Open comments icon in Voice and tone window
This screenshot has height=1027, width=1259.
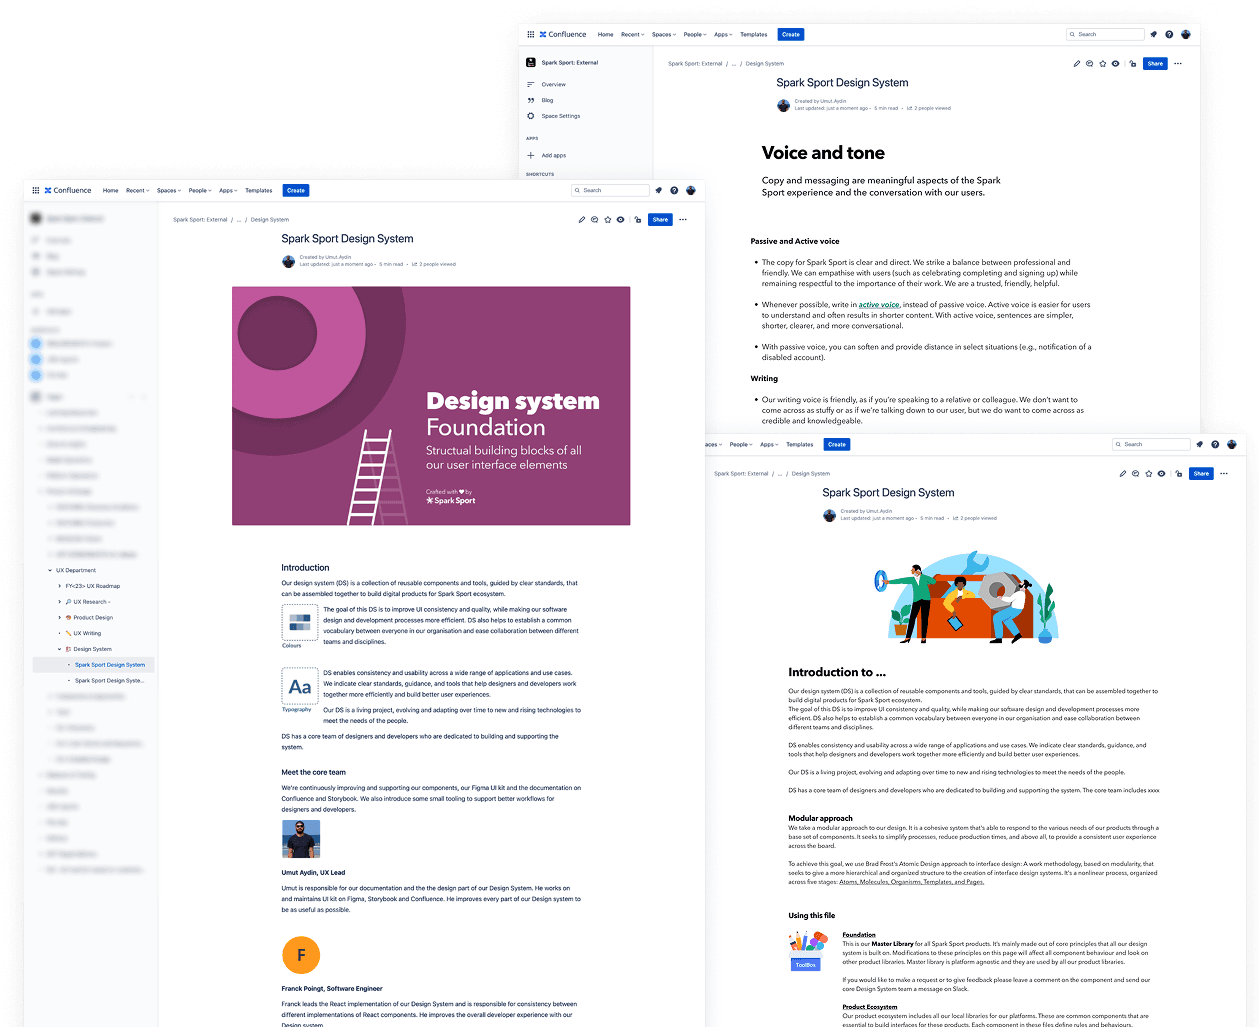pos(1090,64)
